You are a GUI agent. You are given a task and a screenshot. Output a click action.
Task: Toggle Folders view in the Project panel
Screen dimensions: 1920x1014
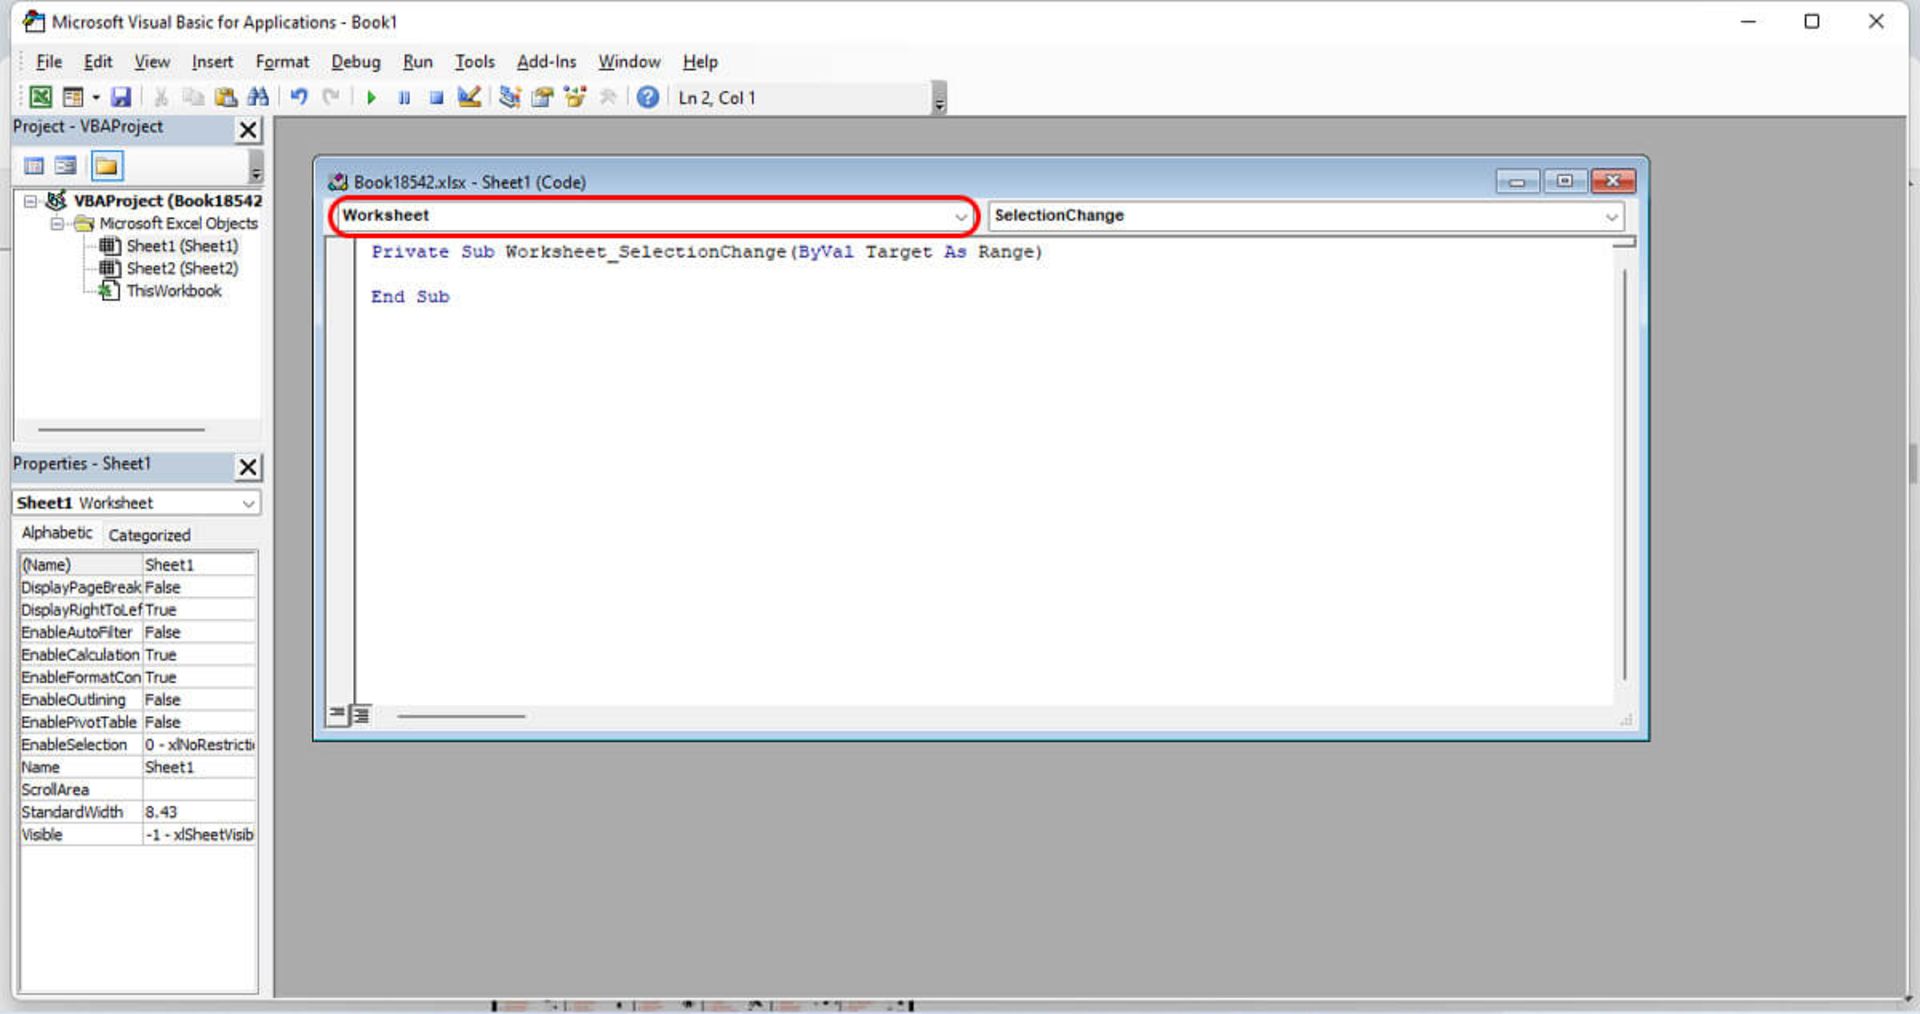[106, 166]
